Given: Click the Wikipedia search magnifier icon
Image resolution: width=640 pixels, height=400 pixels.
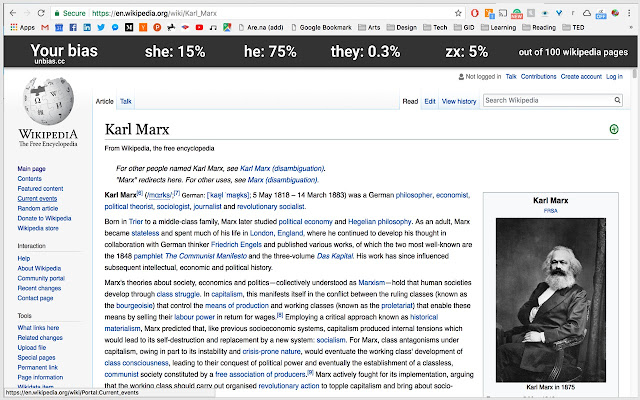Looking at the screenshot, I should tap(617, 100).
